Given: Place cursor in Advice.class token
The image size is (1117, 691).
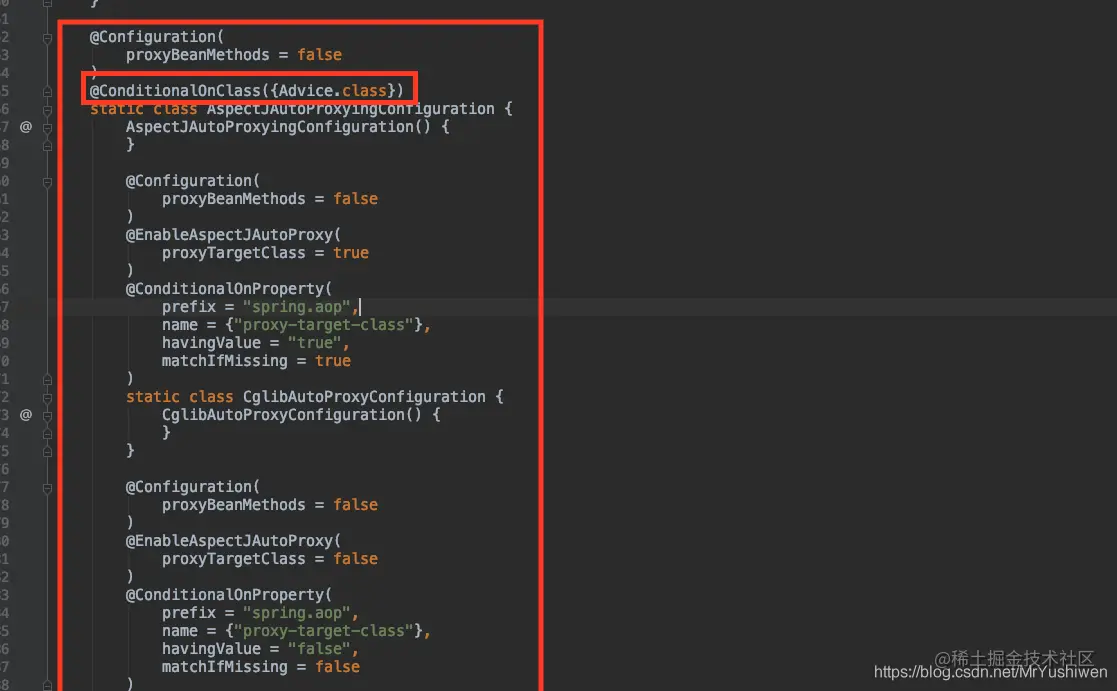Looking at the screenshot, I should pos(333,90).
